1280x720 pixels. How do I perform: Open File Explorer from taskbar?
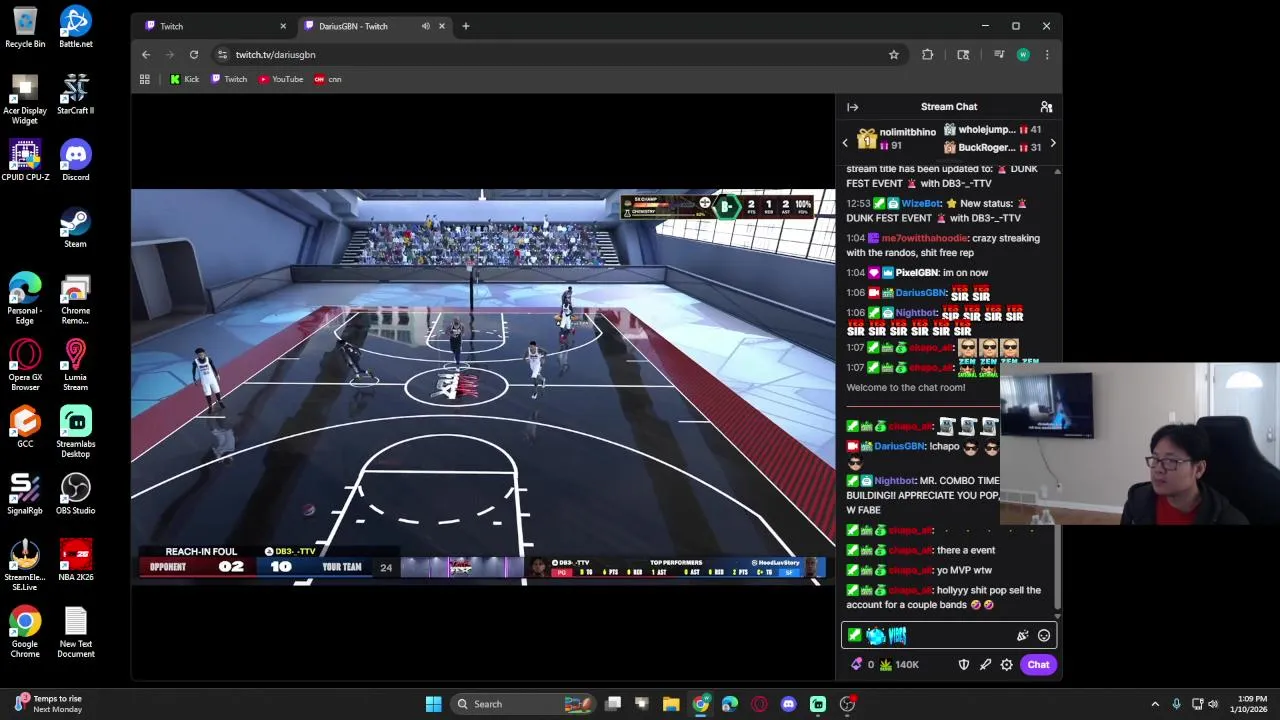[x=671, y=704]
